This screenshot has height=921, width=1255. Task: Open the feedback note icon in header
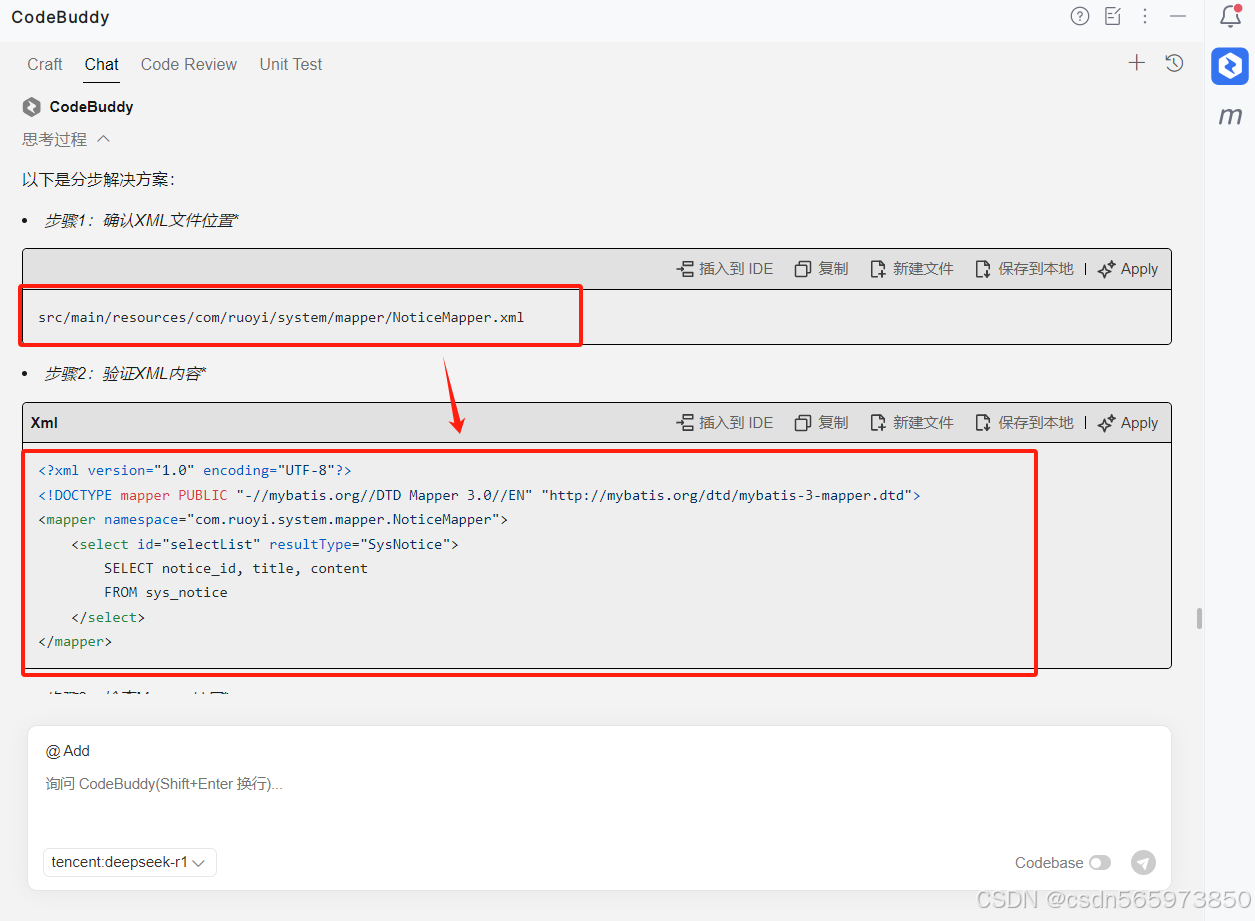click(1113, 16)
